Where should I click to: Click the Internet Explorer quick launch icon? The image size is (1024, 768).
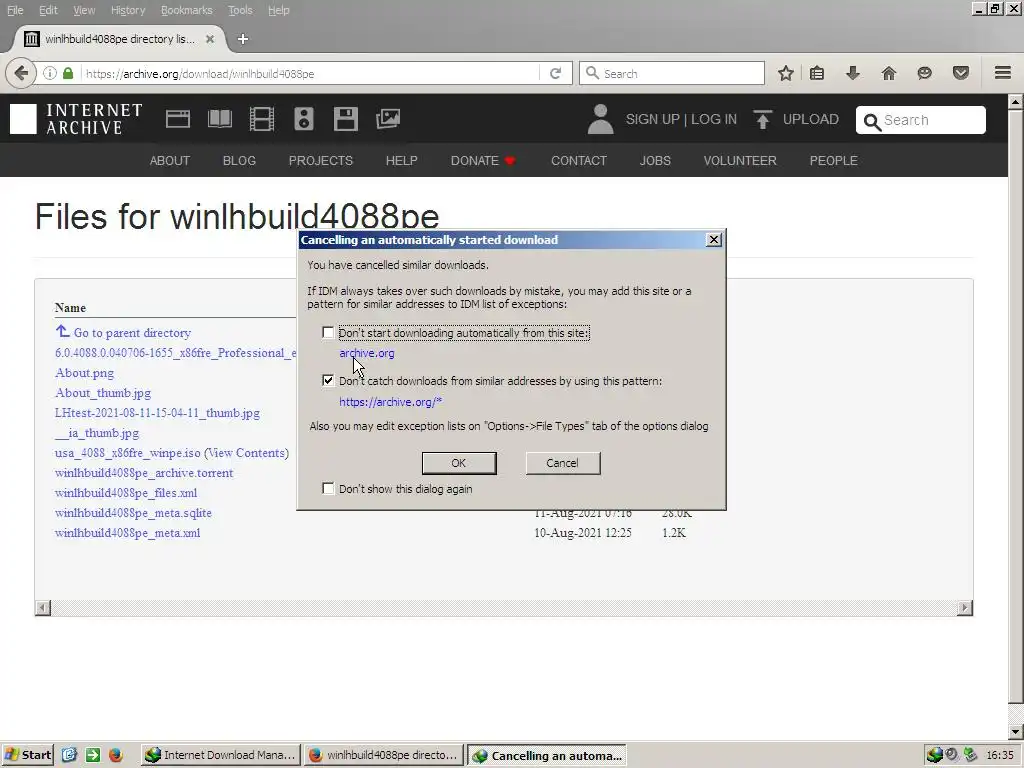[x=69, y=755]
